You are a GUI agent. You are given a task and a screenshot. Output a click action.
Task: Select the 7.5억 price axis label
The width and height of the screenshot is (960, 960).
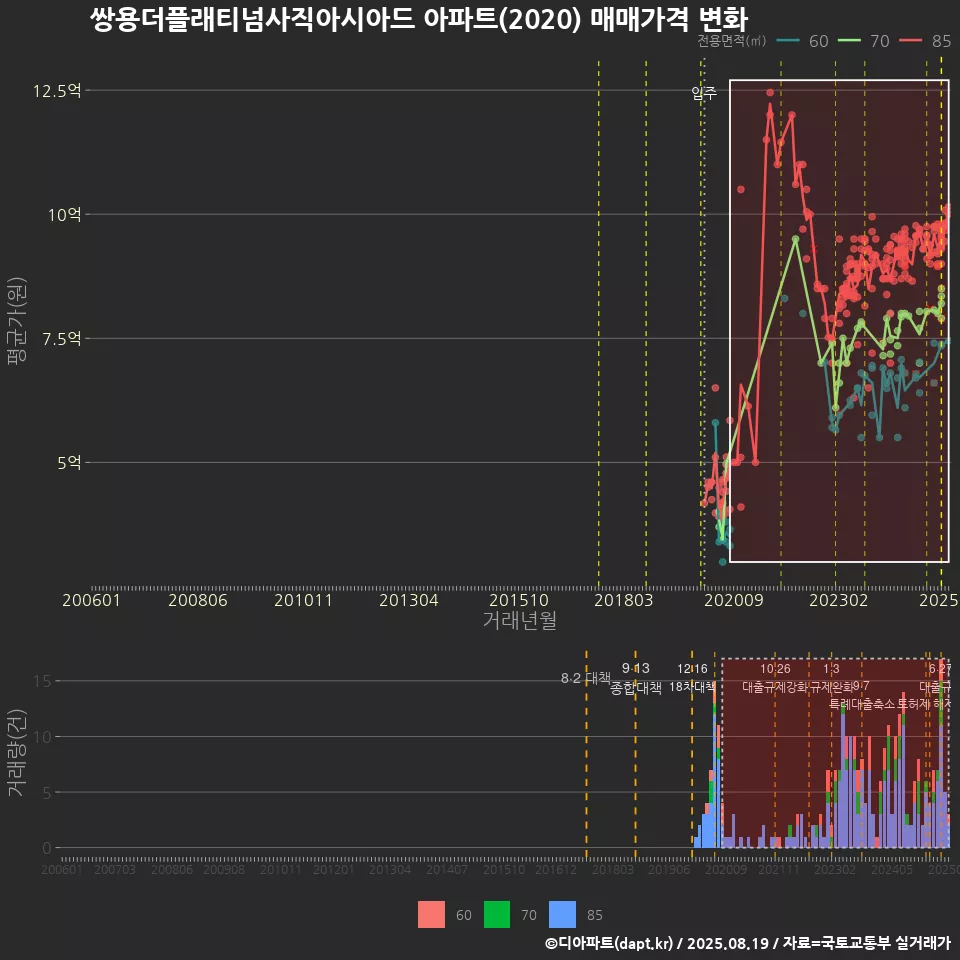click(62, 339)
